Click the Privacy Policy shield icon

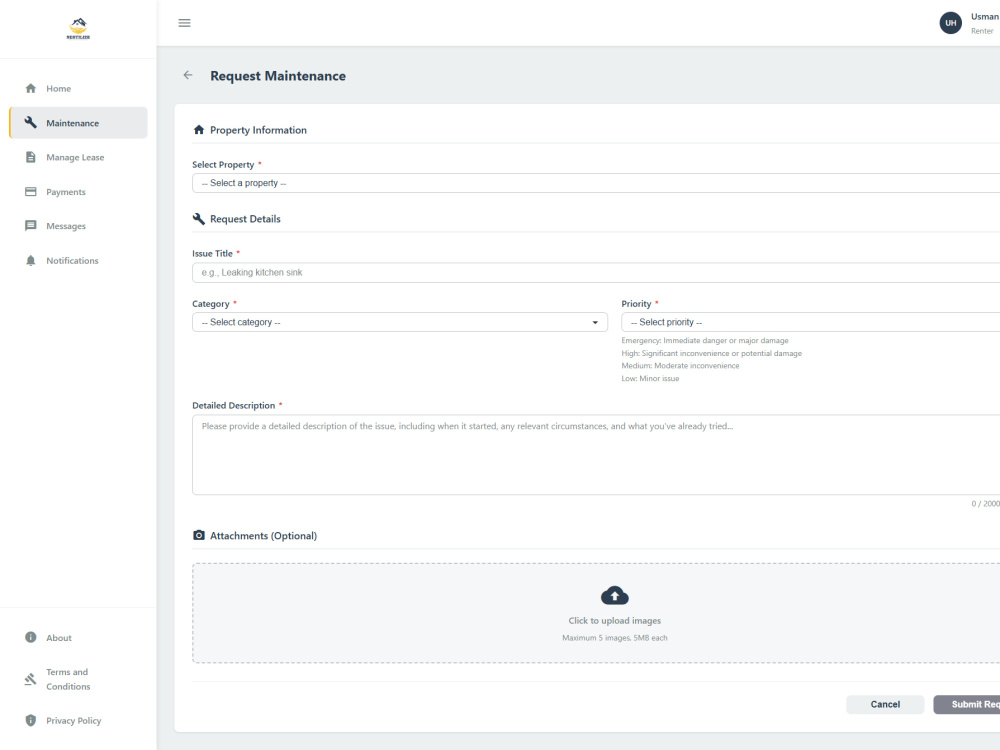[31, 720]
